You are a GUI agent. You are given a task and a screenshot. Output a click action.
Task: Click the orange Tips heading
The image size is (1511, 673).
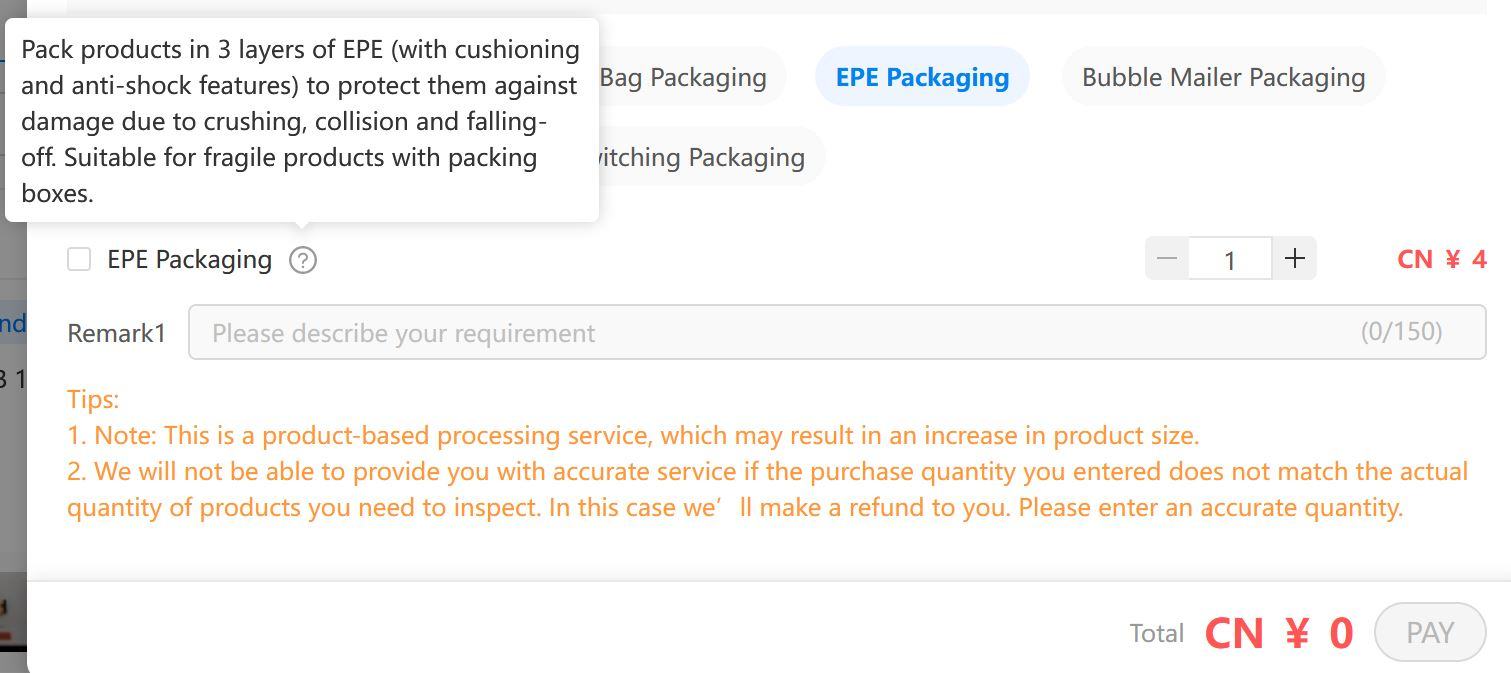click(93, 399)
